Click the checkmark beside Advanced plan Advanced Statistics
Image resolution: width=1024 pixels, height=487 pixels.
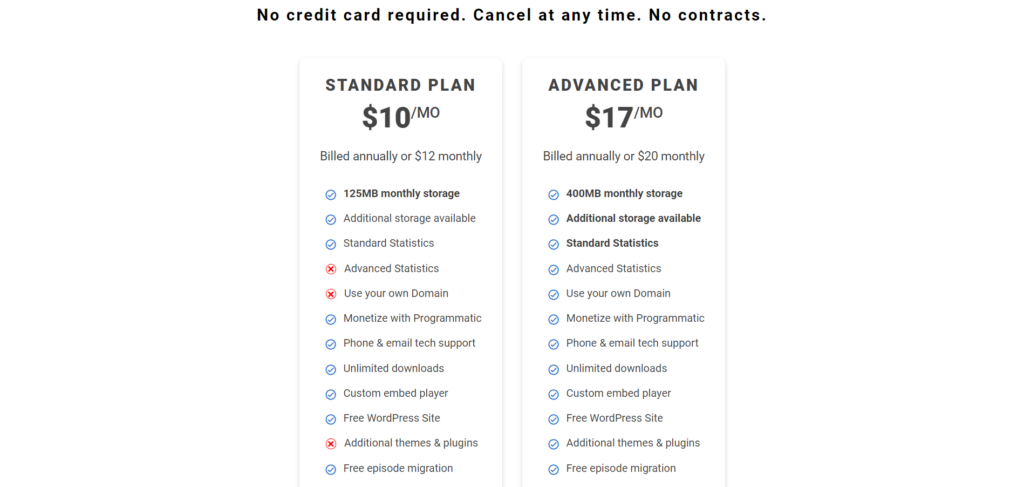553,269
